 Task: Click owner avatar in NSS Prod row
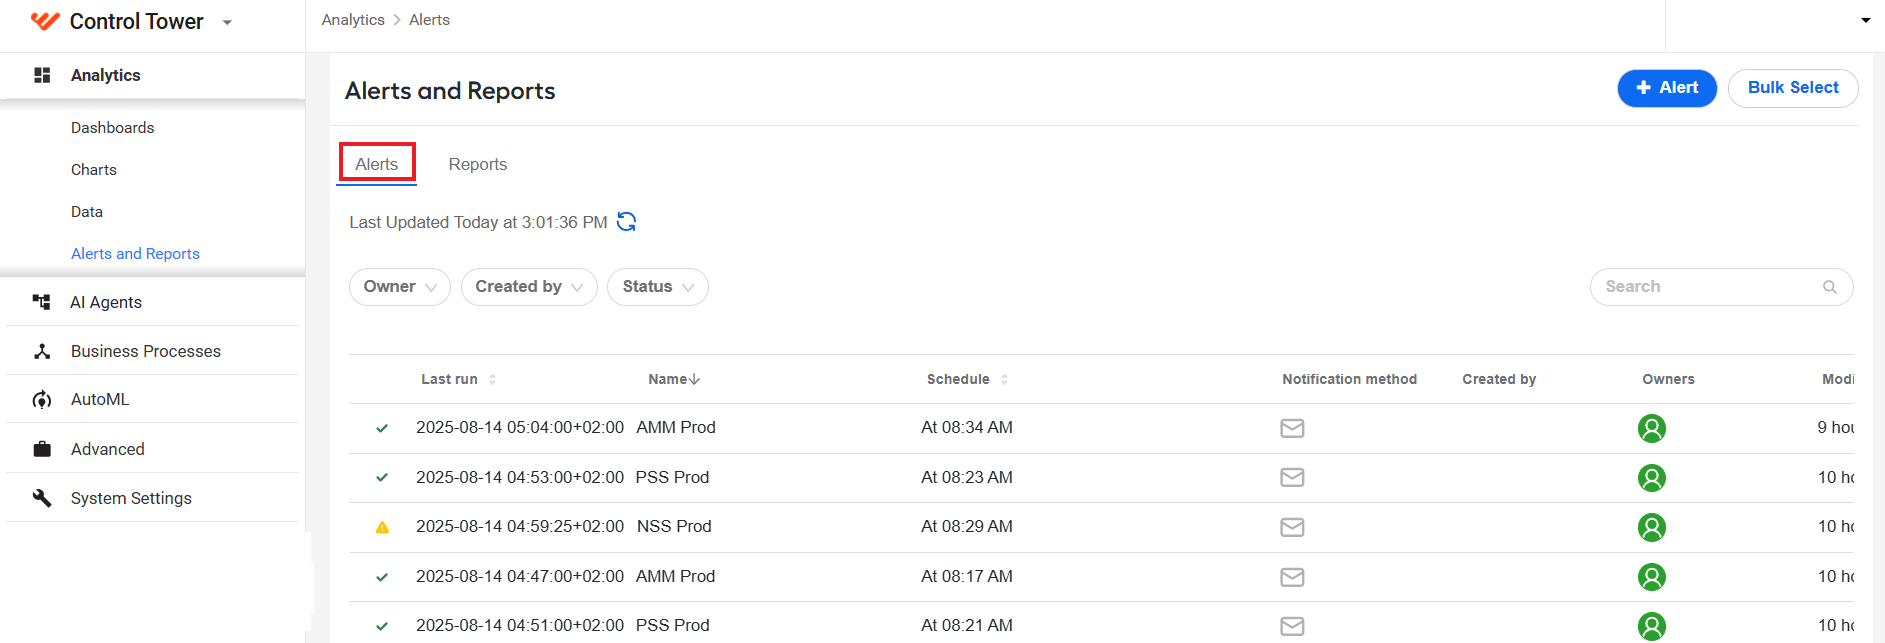(x=1652, y=527)
